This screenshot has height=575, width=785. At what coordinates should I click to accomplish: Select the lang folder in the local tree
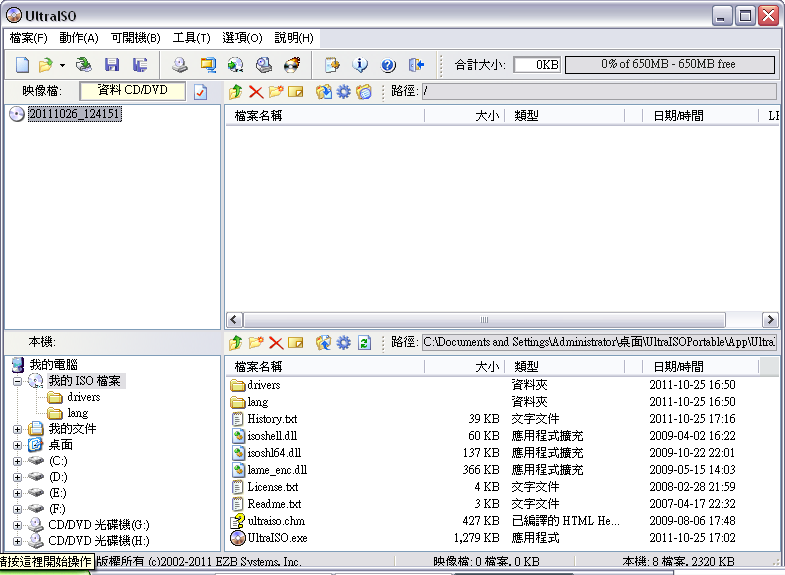point(78,413)
